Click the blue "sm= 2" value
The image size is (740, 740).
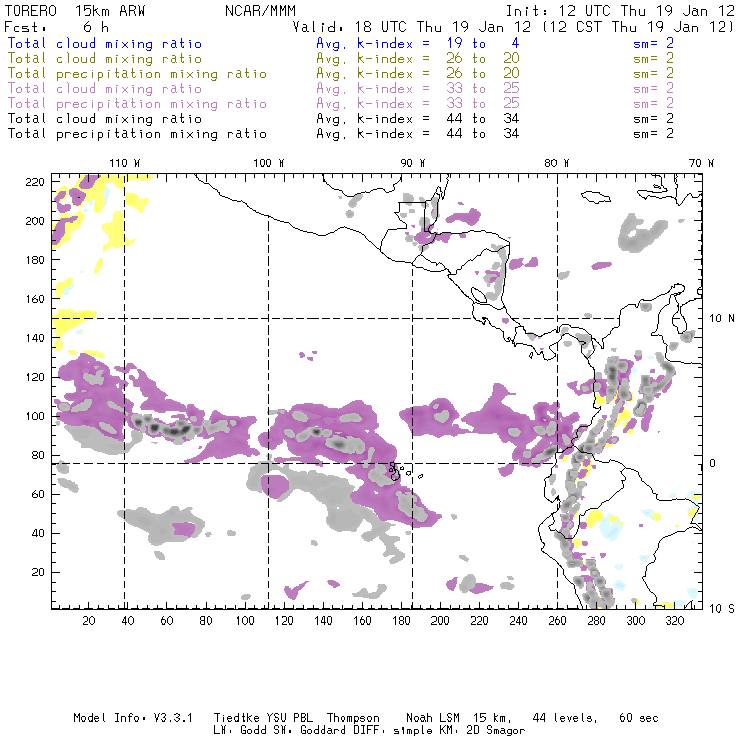coord(653,44)
